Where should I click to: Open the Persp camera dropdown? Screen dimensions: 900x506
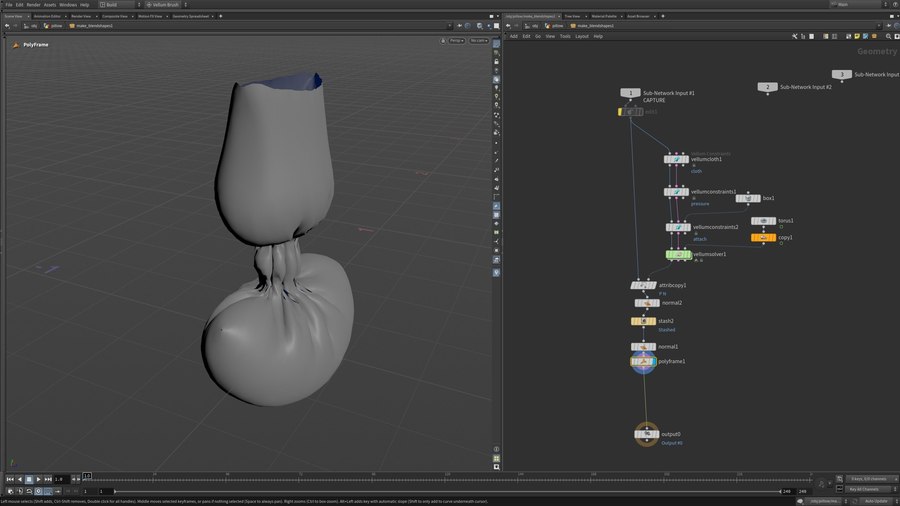455,41
